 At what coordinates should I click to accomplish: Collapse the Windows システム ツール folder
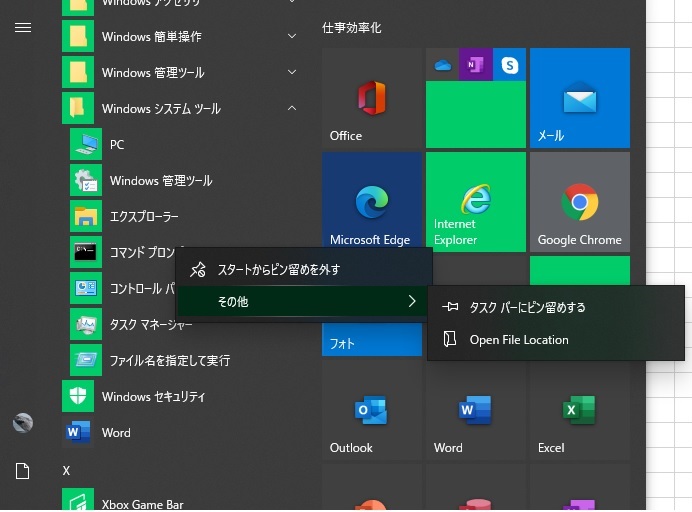[x=292, y=108]
